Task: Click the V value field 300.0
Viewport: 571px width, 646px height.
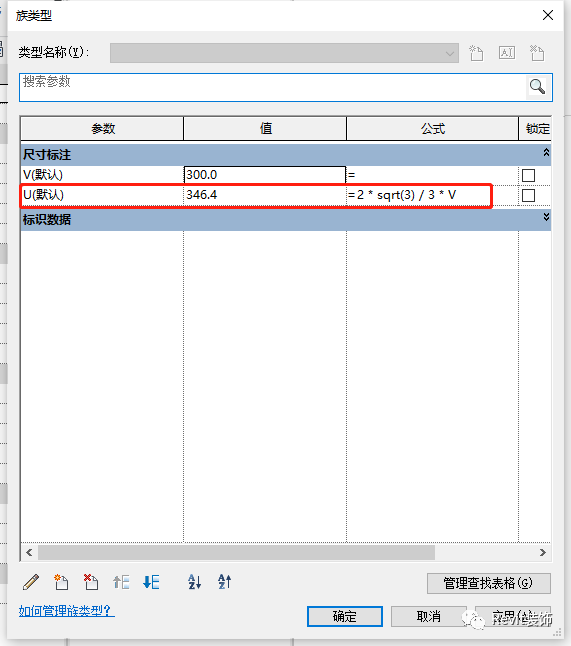Action: tap(264, 175)
